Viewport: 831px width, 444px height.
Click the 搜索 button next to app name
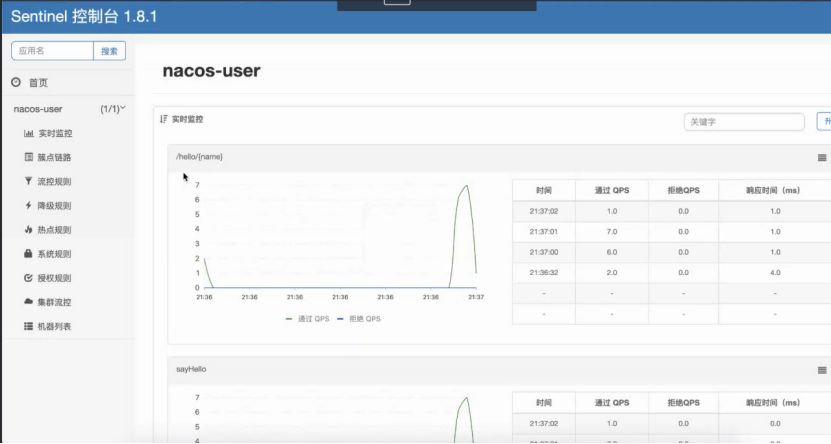pyautogui.click(x=109, y=51)
